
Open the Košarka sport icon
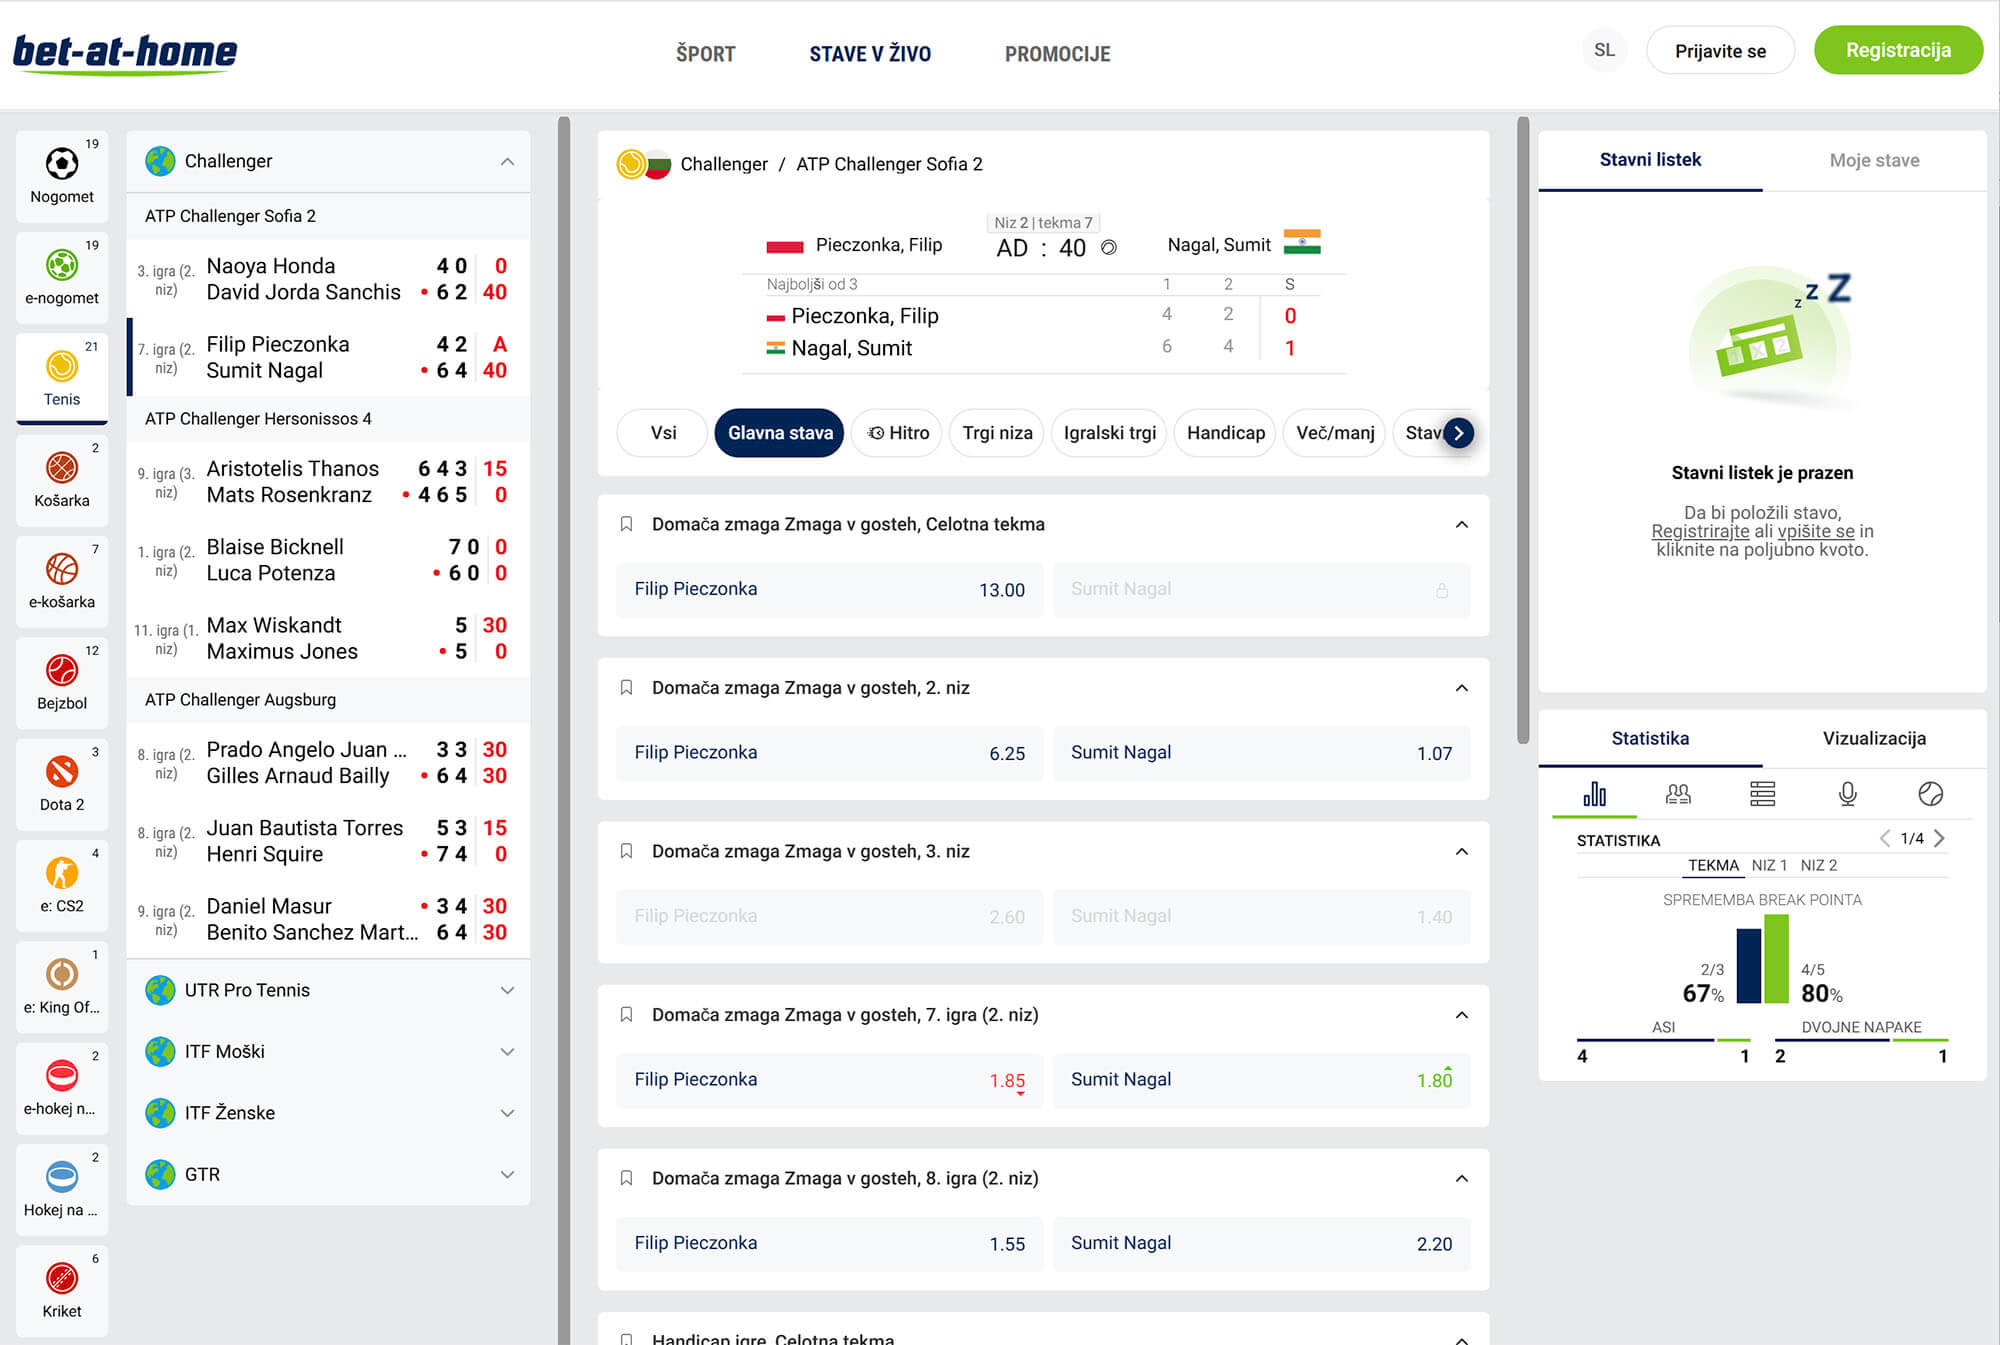click(62, 479)
